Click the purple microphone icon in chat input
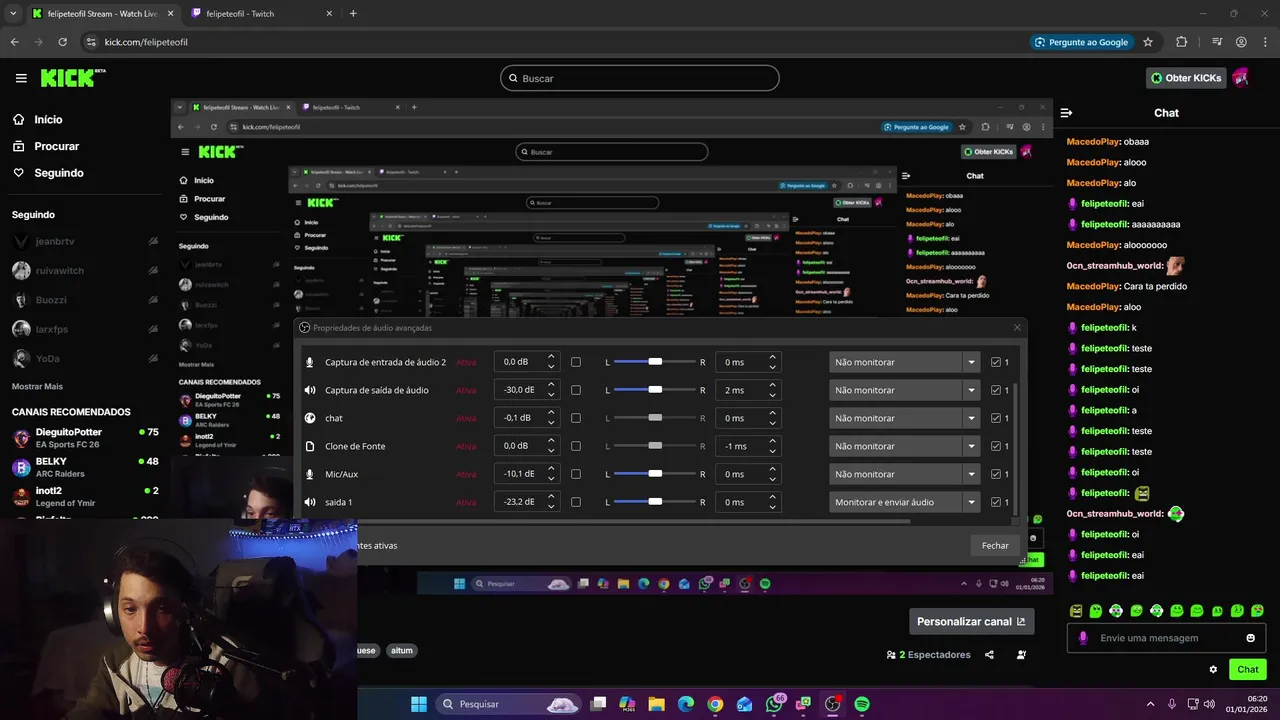Image resolution: width=1280 pixels, height=720 pixels. click(x=1083, y=638)
